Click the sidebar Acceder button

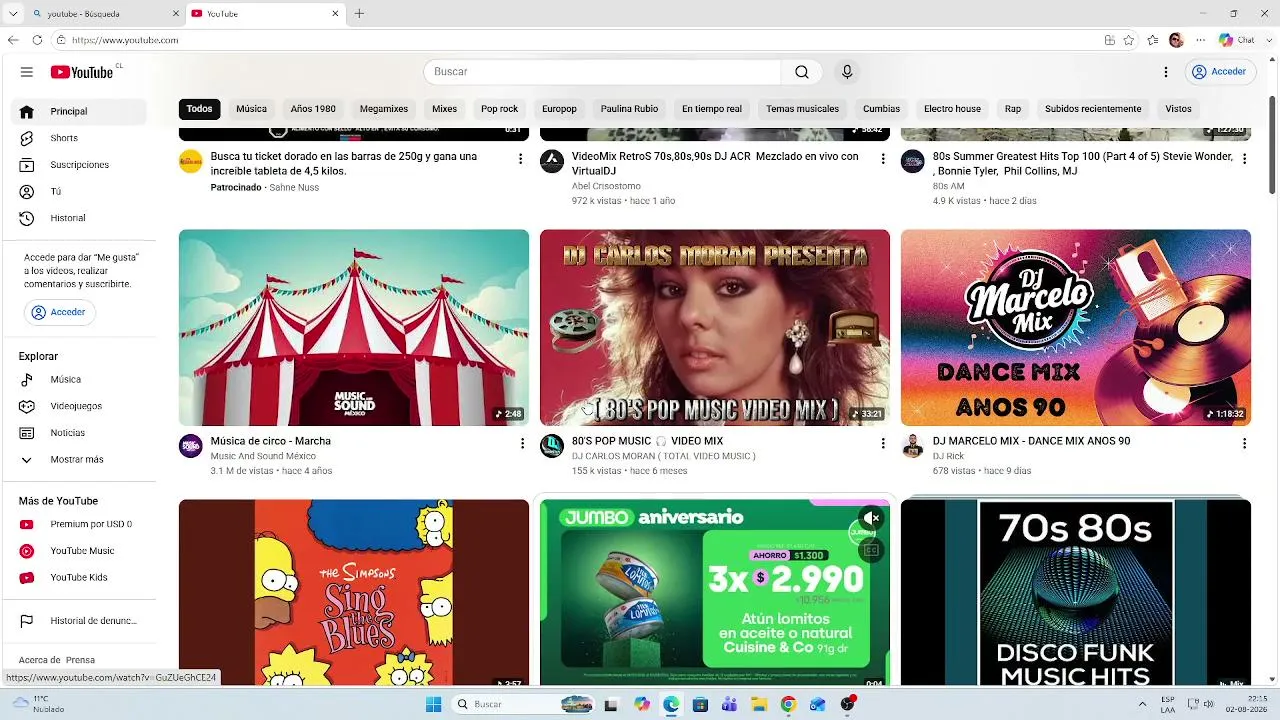[59, 312]
